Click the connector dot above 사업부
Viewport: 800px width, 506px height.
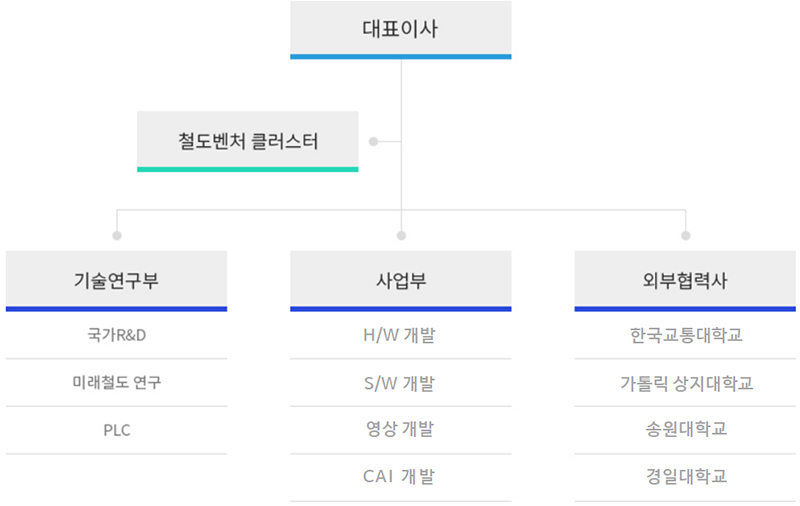(x=401, y=236)
